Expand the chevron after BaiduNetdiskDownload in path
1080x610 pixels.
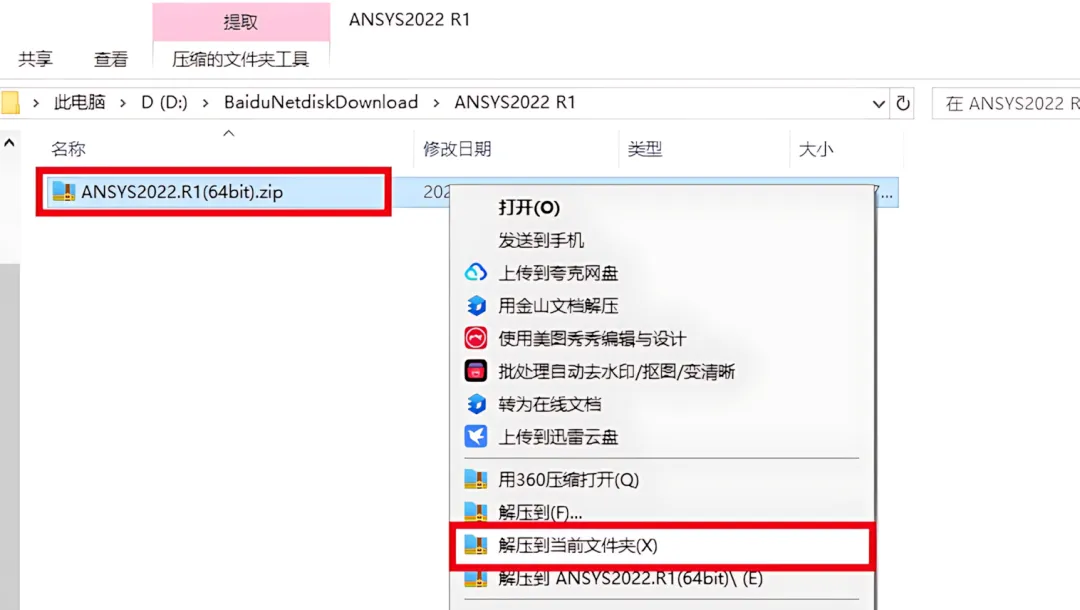436,103
